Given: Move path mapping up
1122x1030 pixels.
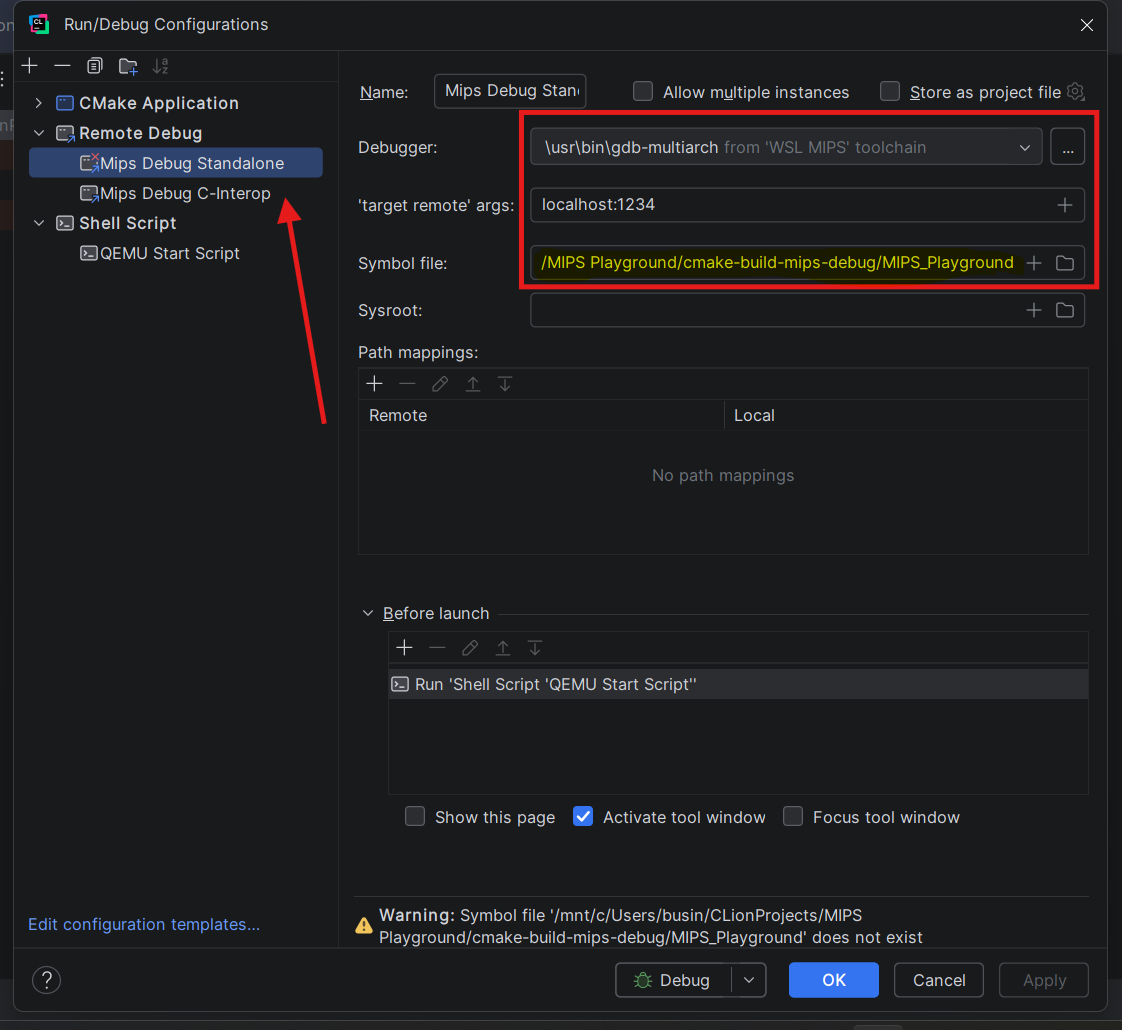Looking at the screenshot, I should click(472, 384).
